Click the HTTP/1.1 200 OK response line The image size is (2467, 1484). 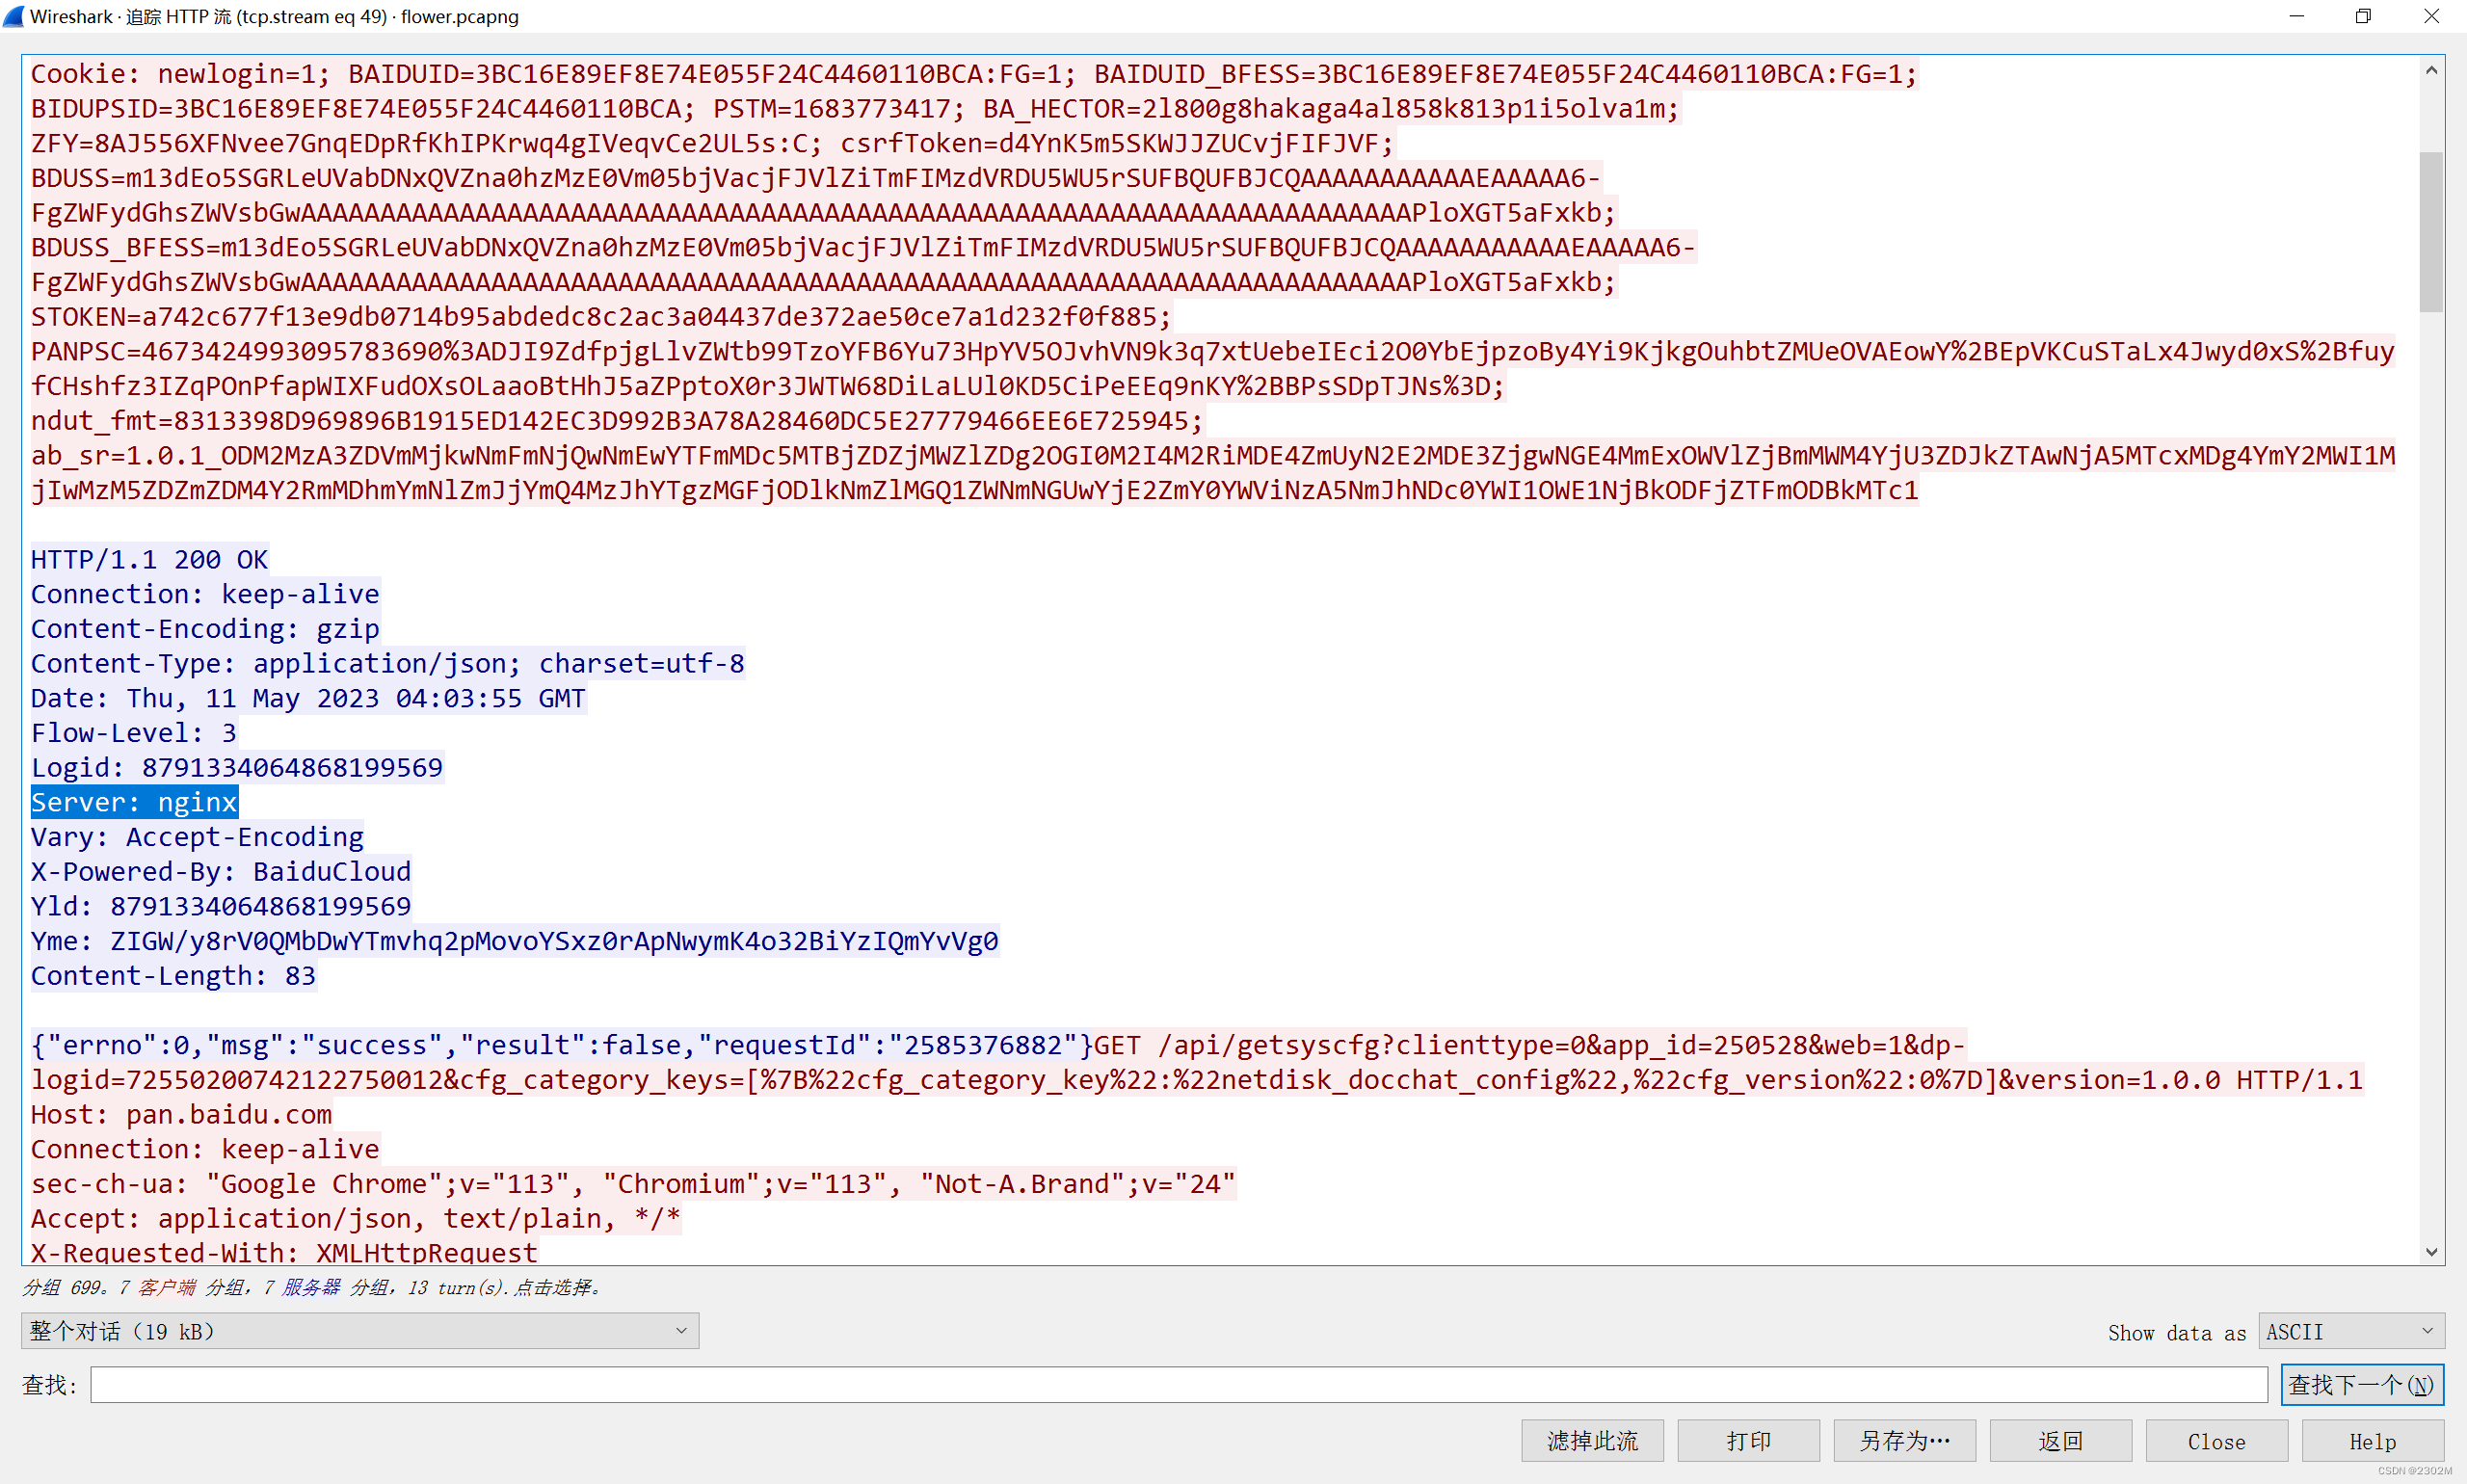click(149, 559)
